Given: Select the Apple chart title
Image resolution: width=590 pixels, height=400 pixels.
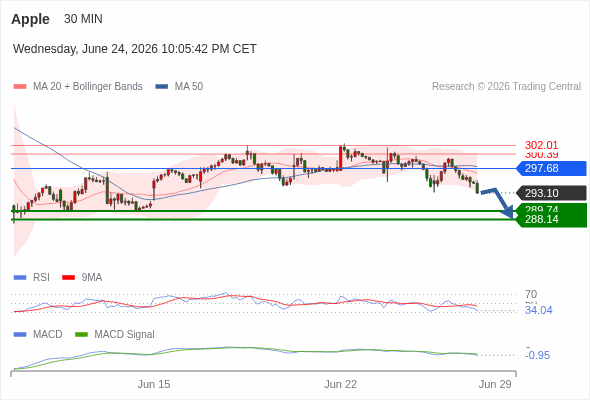Looking at the screenshot, I should pyautogui.click(x=30, y=19).
